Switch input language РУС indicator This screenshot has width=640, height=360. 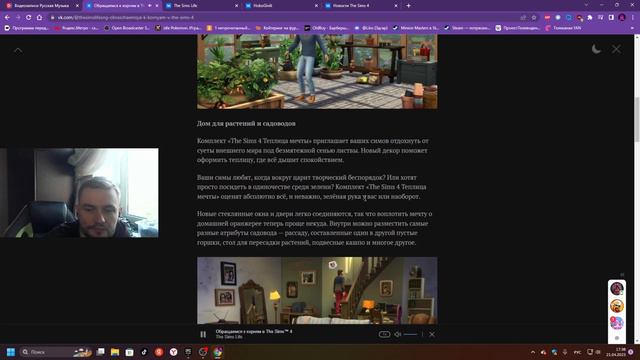(x=578, y=352)
